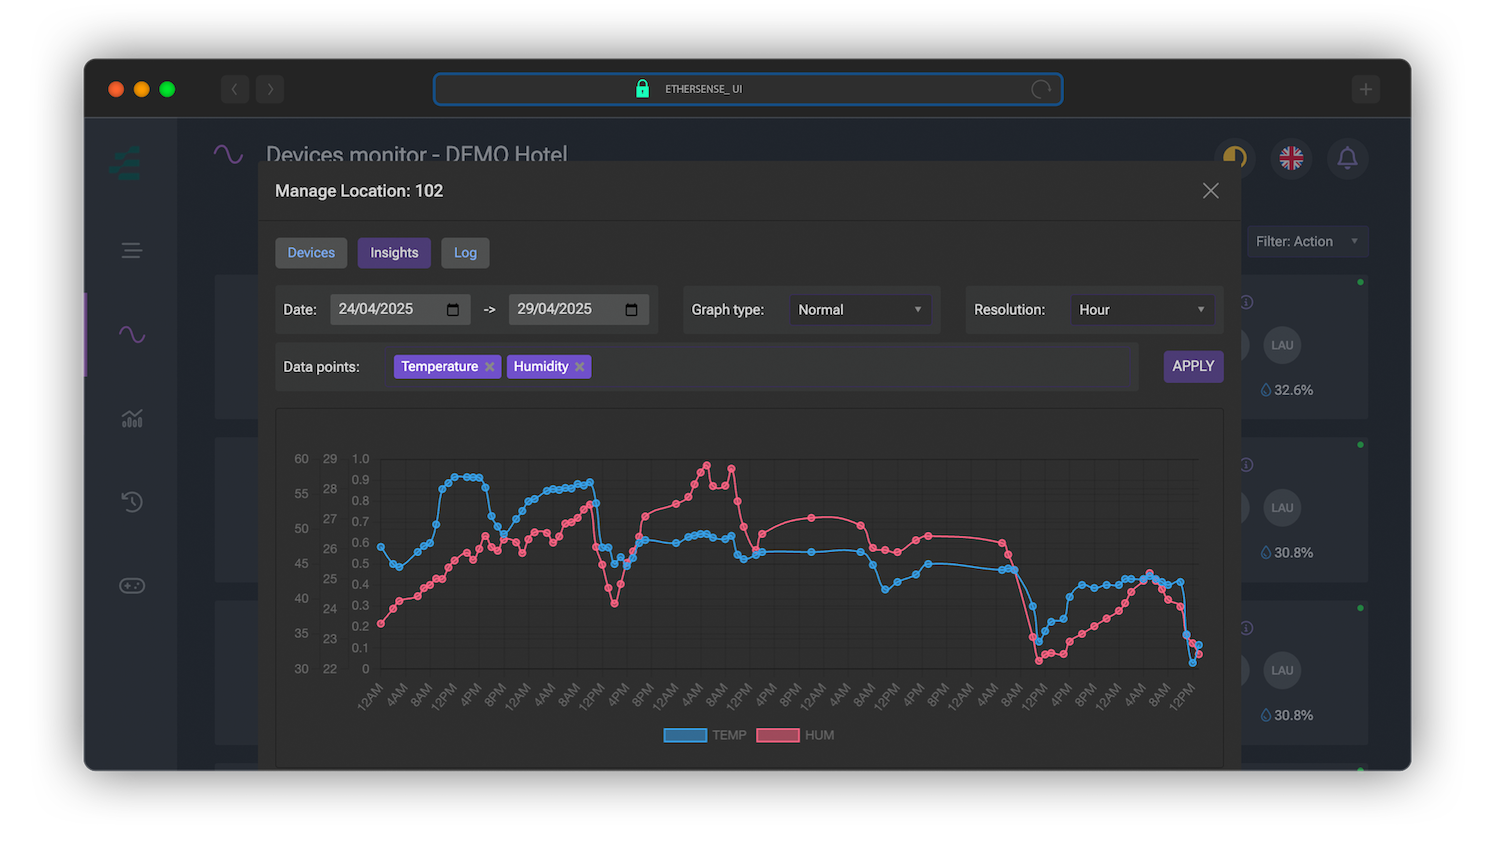Open the gamepad controller icon in sidebar
The image size is (1500, 856).
pos(132,586)
